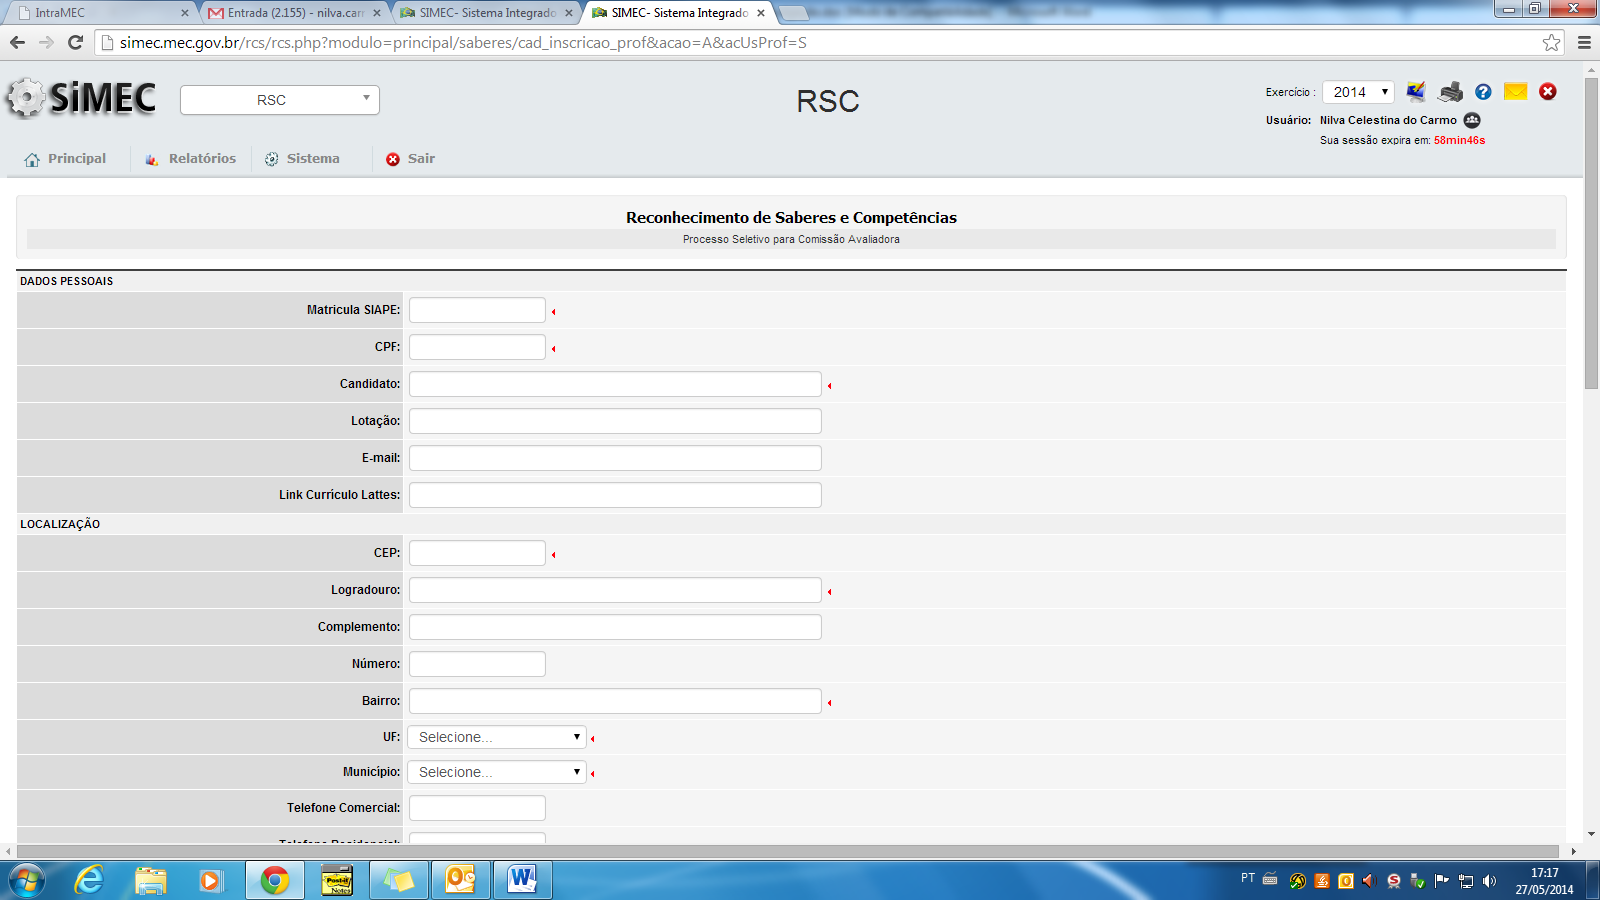Click the system tray speaker volume icon
This screenshot has width=1600, height=900.
click(1489, 881)
